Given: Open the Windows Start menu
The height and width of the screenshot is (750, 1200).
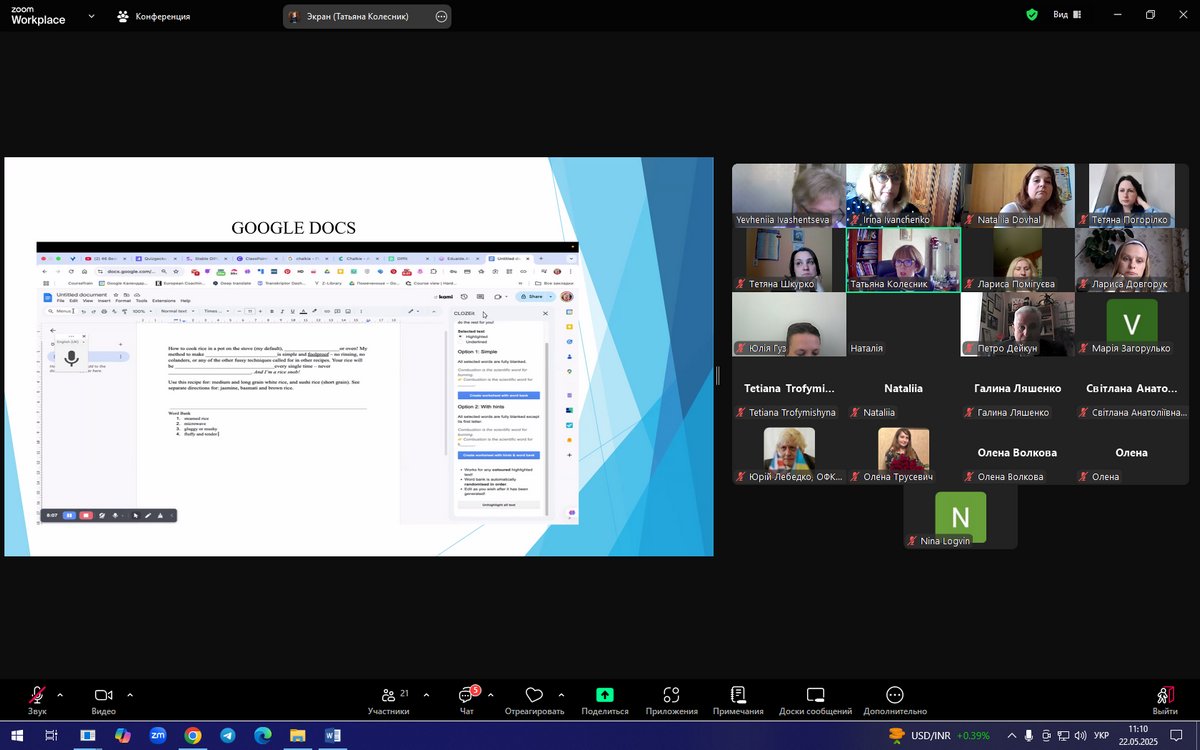Looking at the screenshot, I should click(17, 735).
